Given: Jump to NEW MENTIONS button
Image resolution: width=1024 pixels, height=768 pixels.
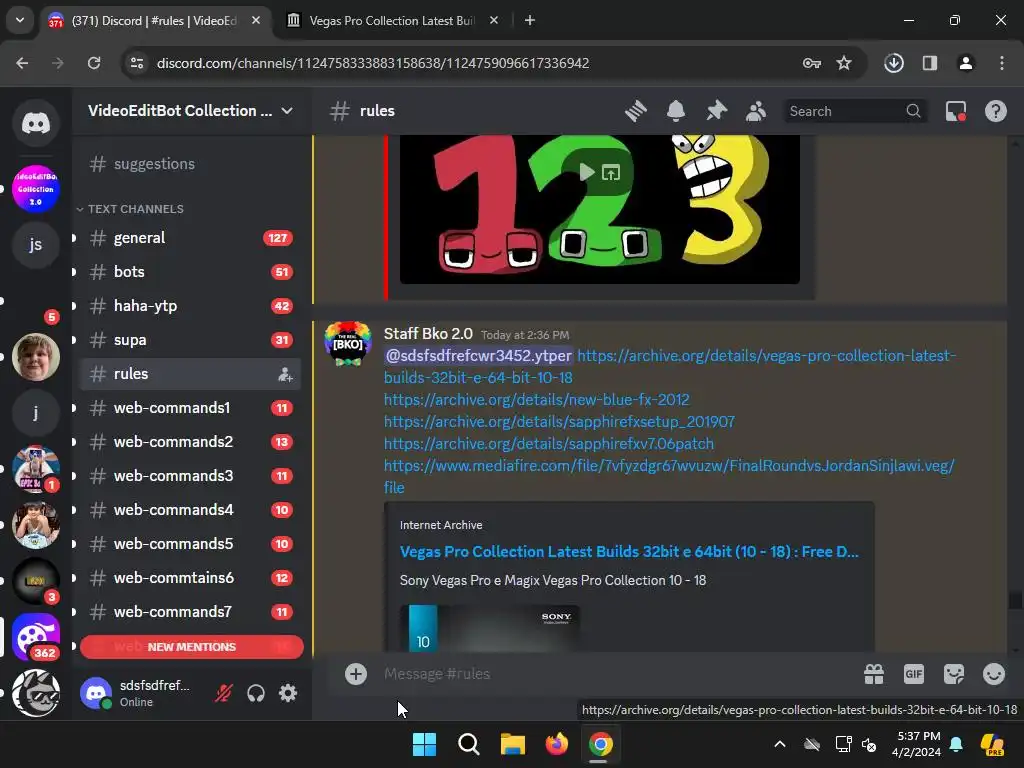Looking at the screenshot, I should click(191, 647).
